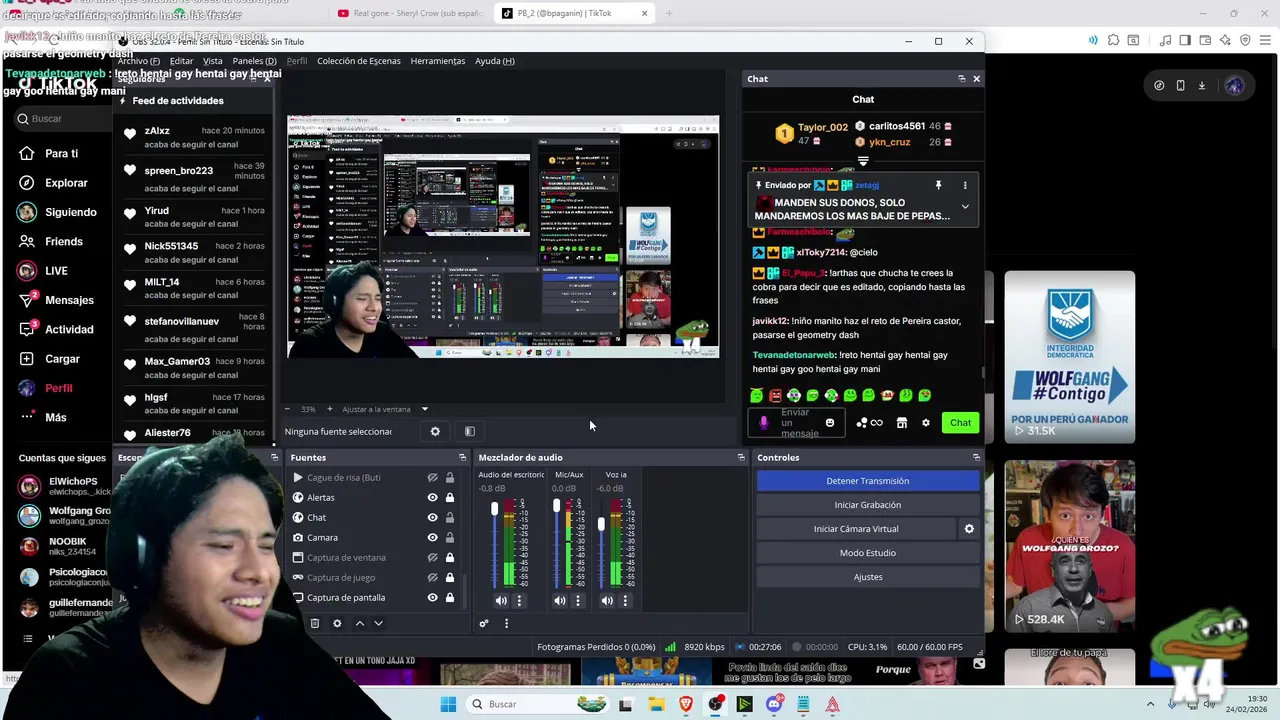Click Audio del escritorio volume fader
The image size is (1280, 720).
click(494, 509)
